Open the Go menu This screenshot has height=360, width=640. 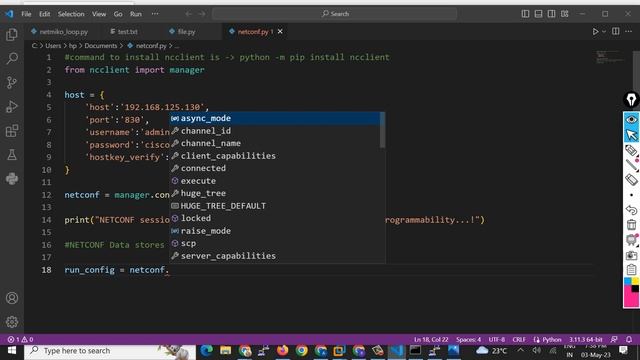pos(118,14)
